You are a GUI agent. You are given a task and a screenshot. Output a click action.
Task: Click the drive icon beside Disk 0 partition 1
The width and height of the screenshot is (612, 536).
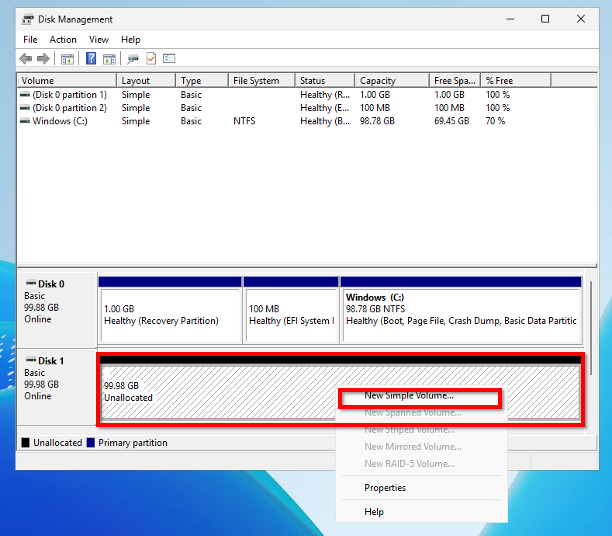pos(25,95)
